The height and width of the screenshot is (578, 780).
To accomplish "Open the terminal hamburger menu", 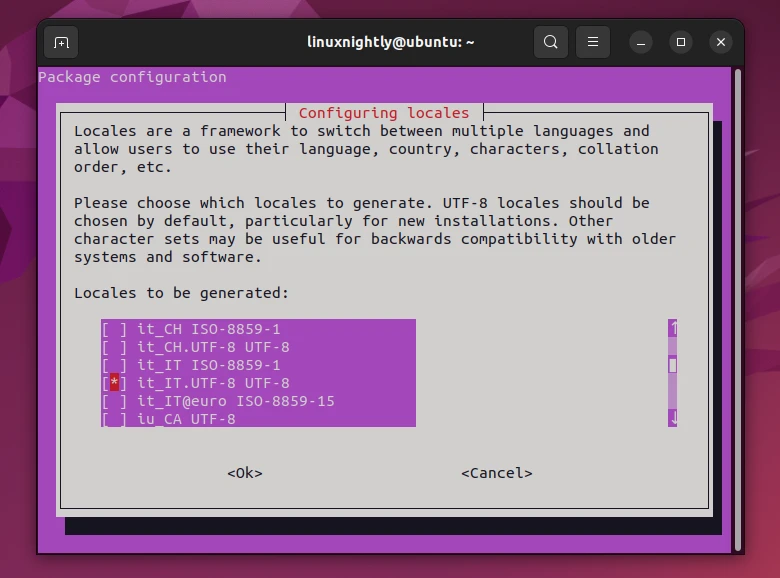I will tap(592, 42).
